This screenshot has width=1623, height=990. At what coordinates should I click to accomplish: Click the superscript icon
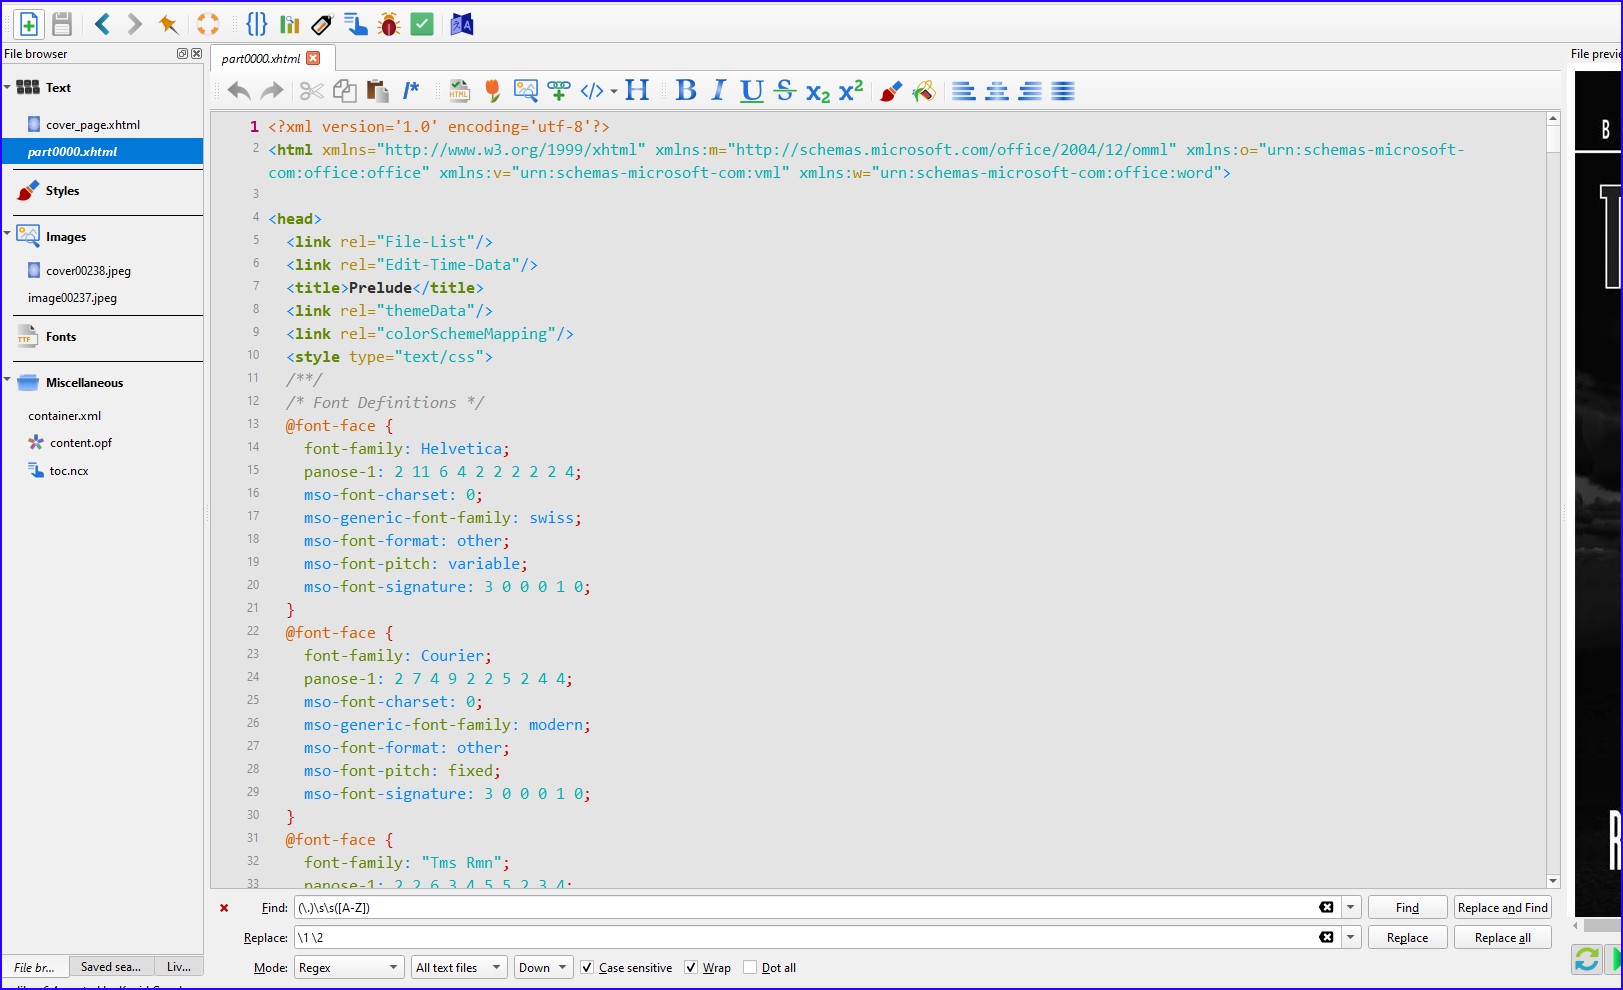point(851,91)
